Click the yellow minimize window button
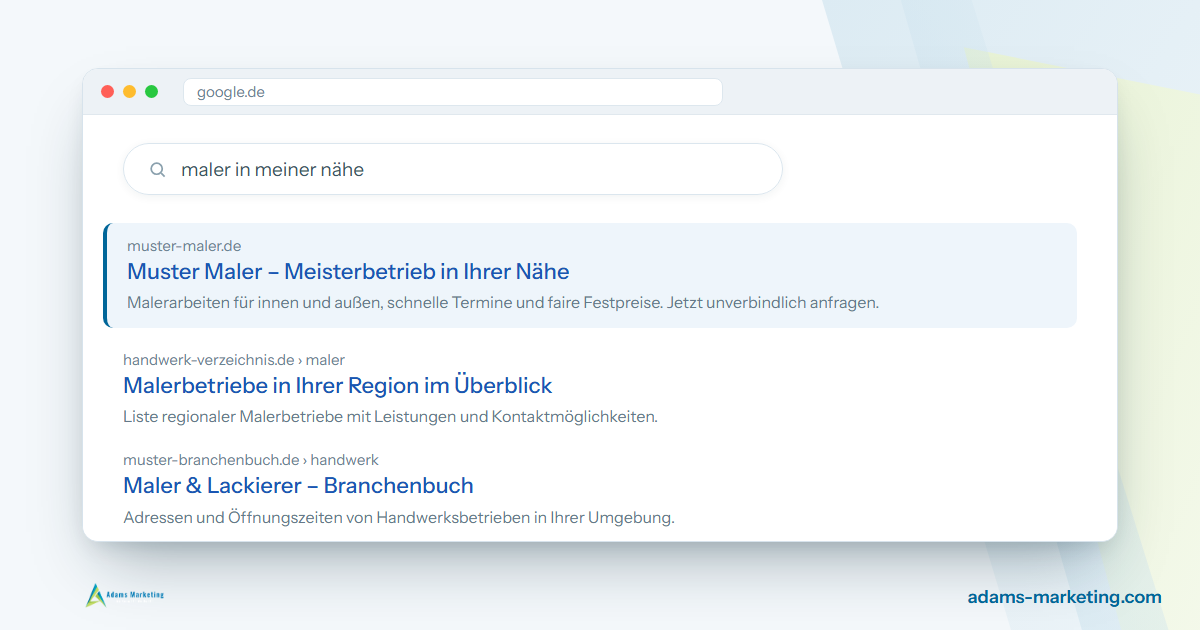This screenshot has width=1200, height=630. click(x=130, y=92)
